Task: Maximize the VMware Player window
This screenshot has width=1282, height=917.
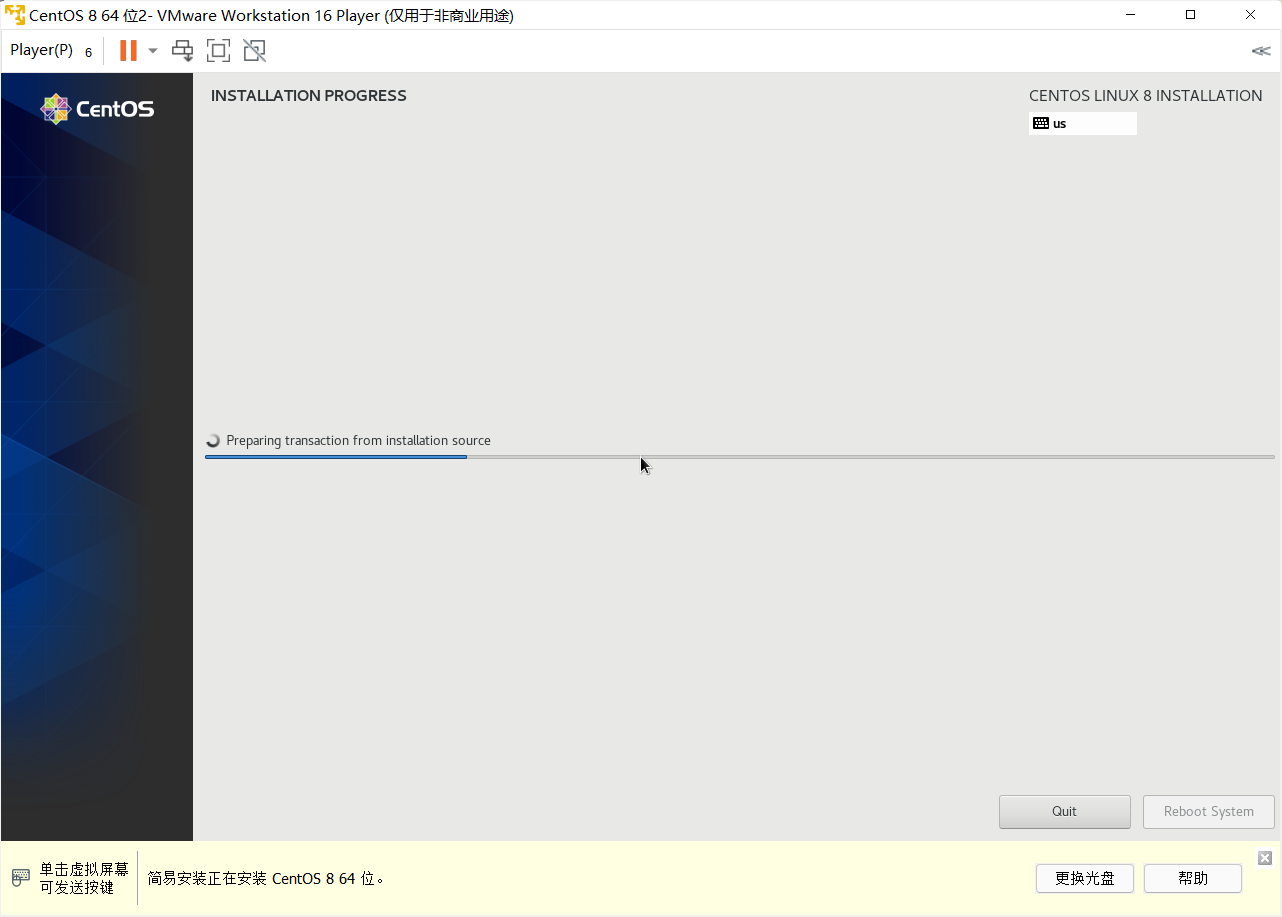Action: 1190,15
